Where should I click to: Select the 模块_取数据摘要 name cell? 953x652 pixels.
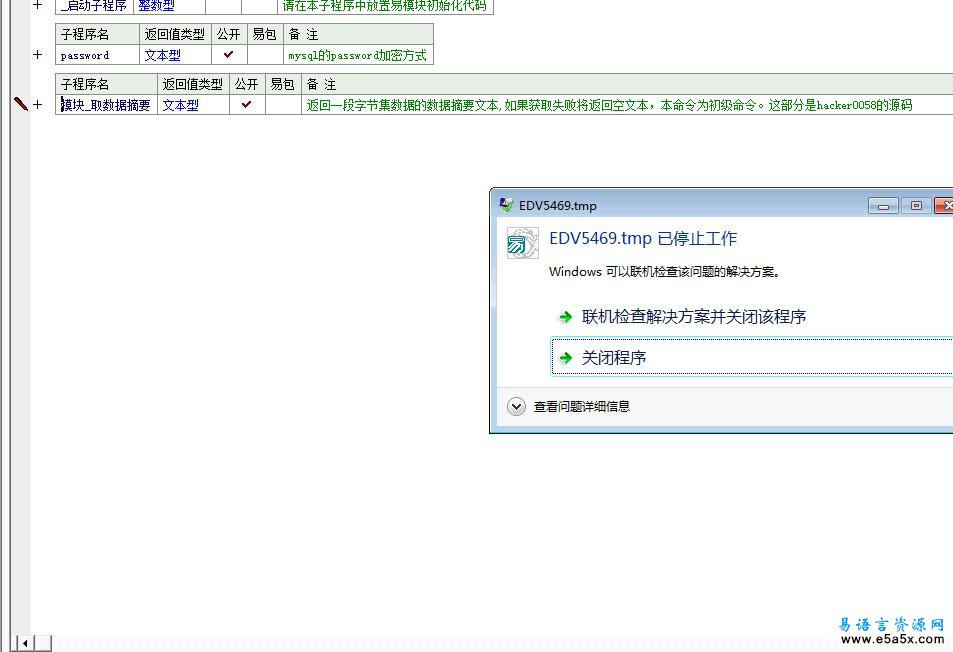click(106, 105)
